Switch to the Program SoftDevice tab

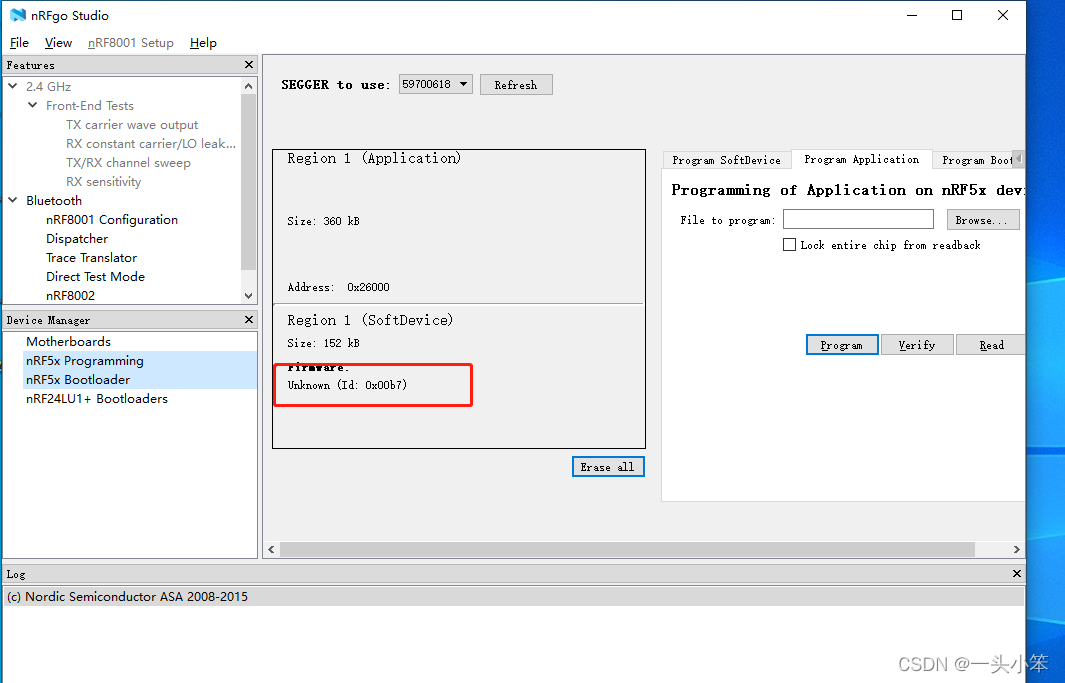point(726,160)
